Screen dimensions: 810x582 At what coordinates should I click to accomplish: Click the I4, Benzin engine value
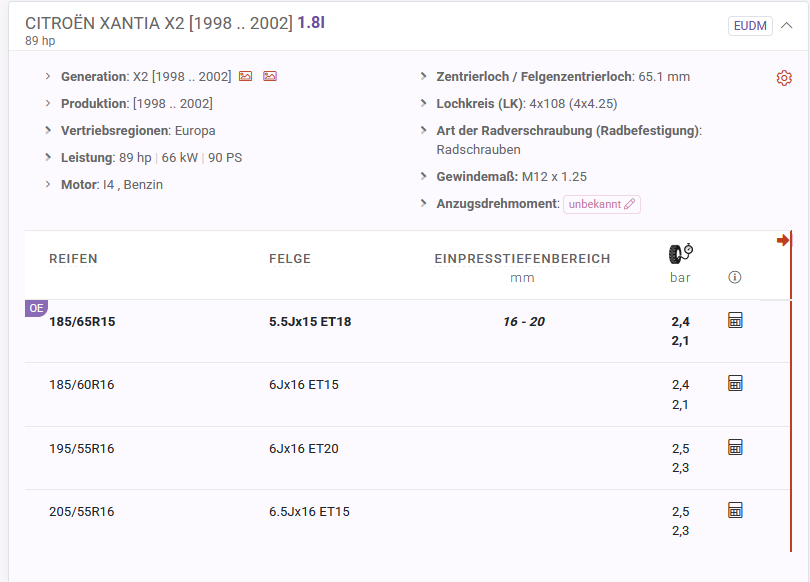pyautogui.click(x=133, y=185)
